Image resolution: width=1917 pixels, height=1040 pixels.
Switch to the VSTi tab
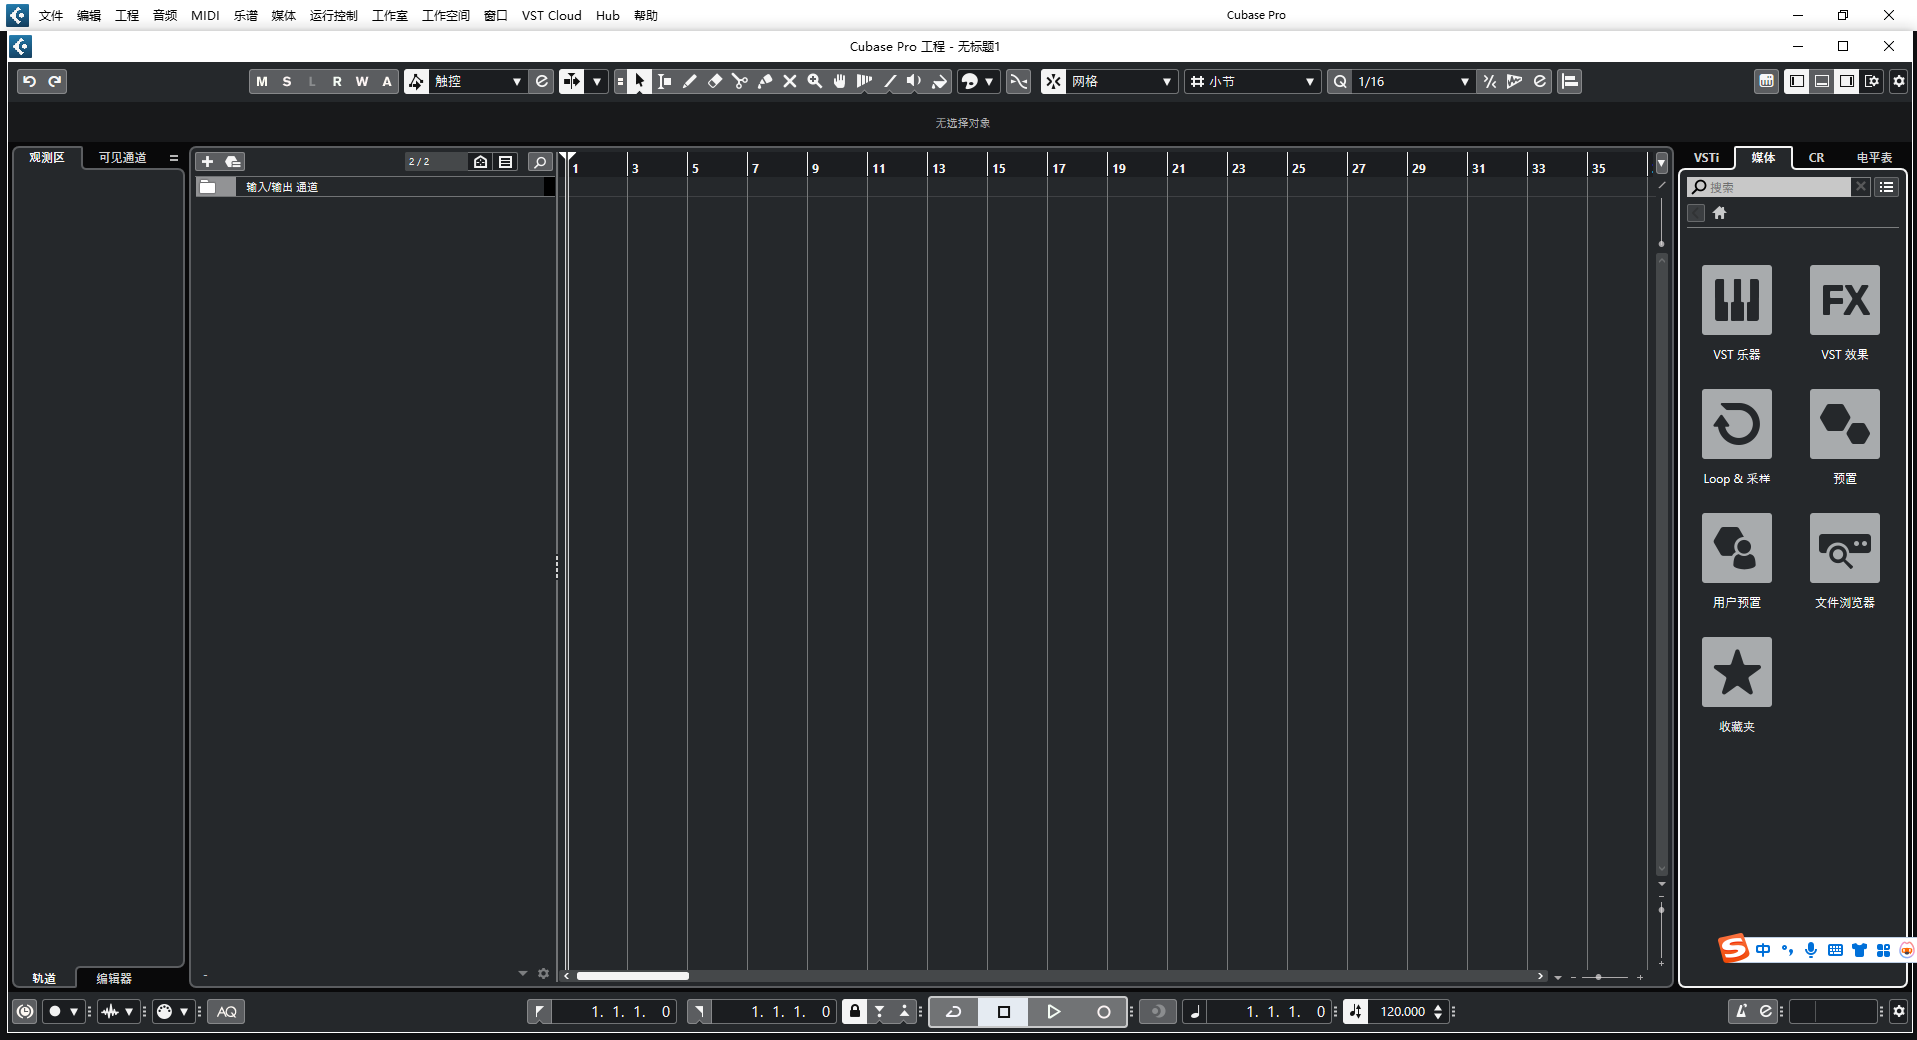point(1706,158)
